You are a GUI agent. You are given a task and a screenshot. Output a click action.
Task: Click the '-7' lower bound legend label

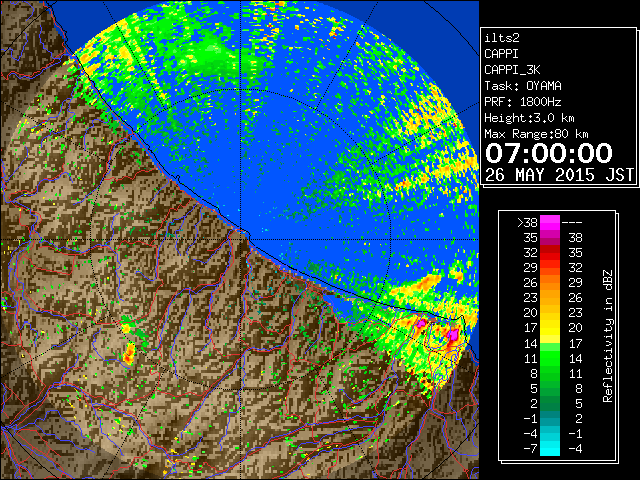point(530,448)
